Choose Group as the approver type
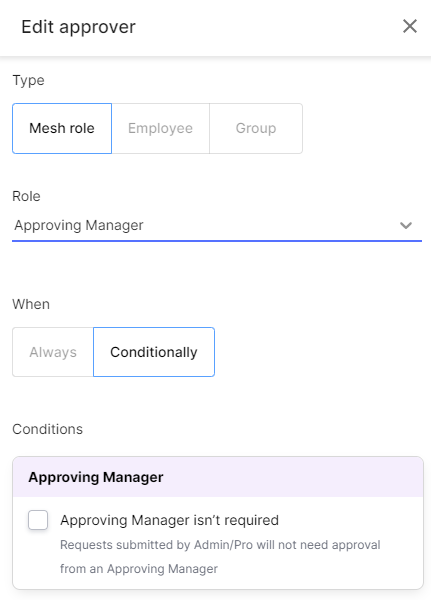The image size is (431, 600). [256, 128]
